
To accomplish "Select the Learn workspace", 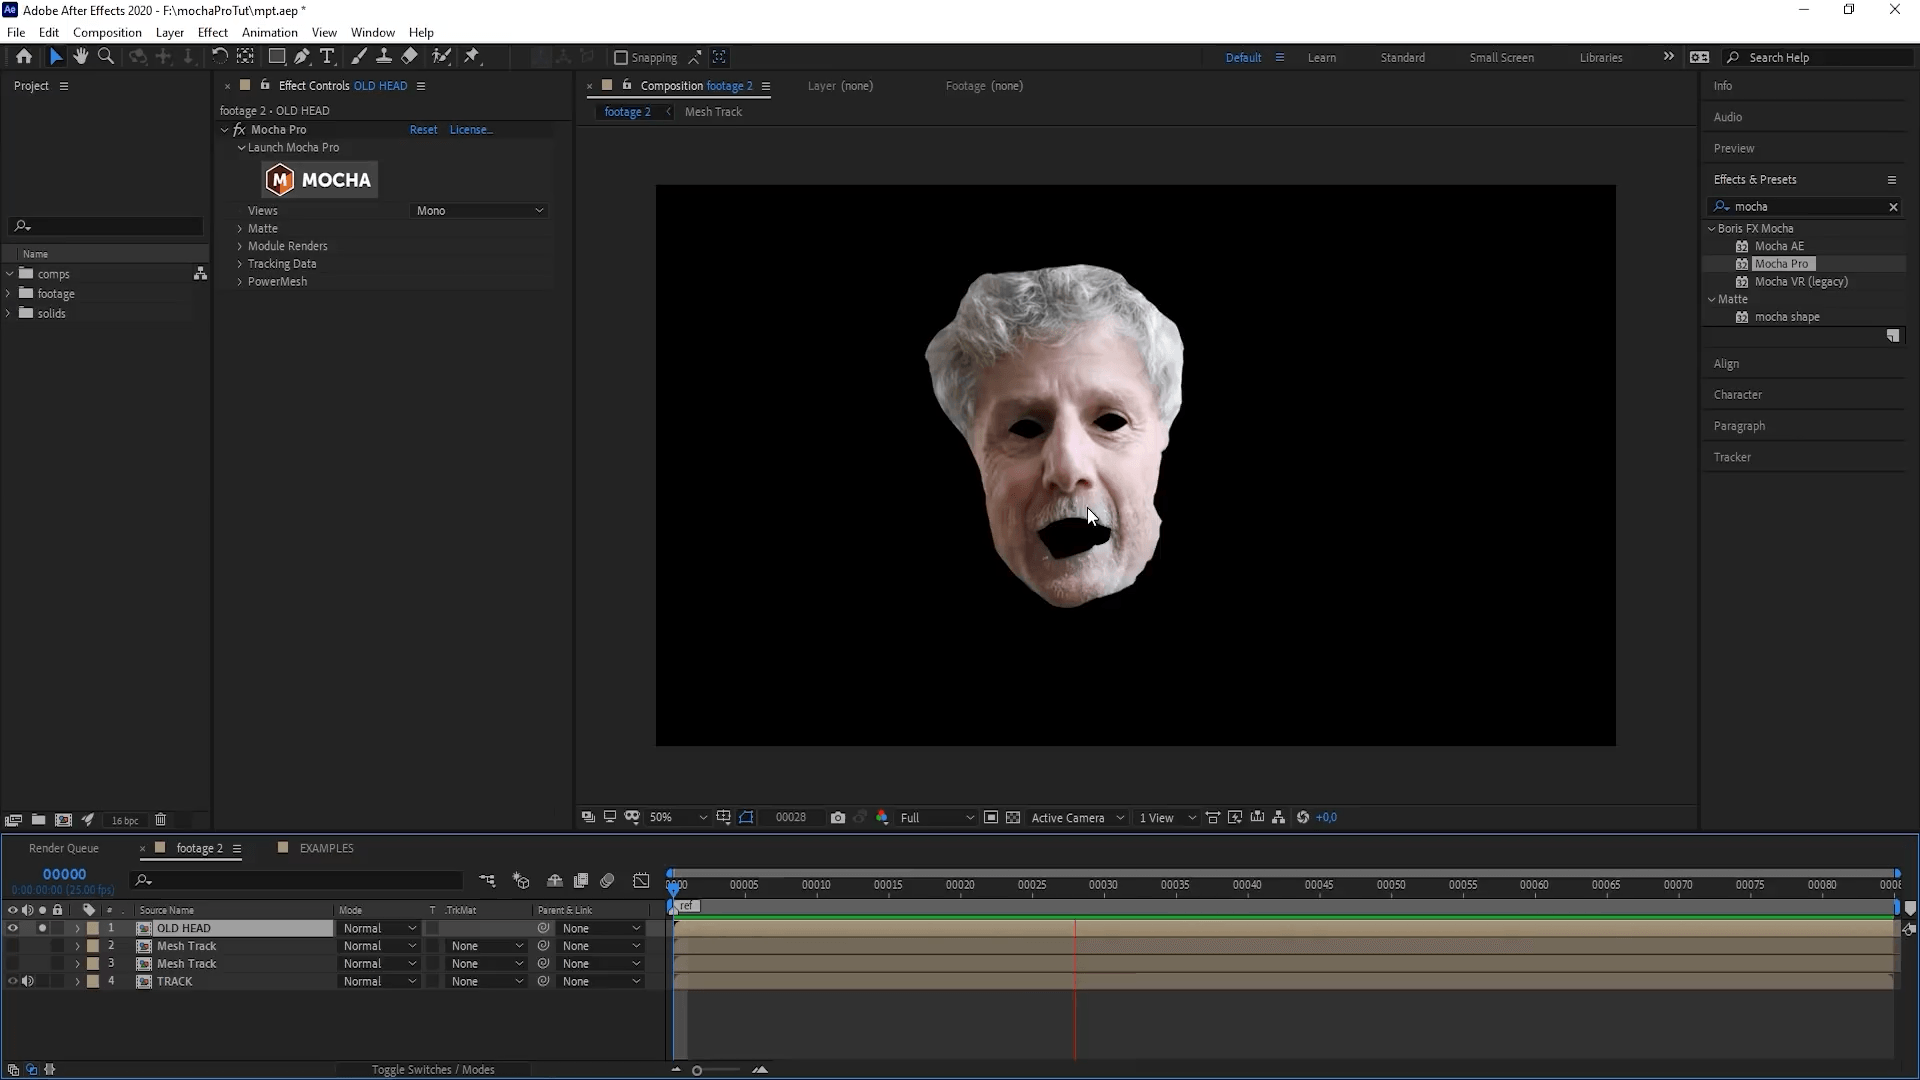I will pos(1321,58).
